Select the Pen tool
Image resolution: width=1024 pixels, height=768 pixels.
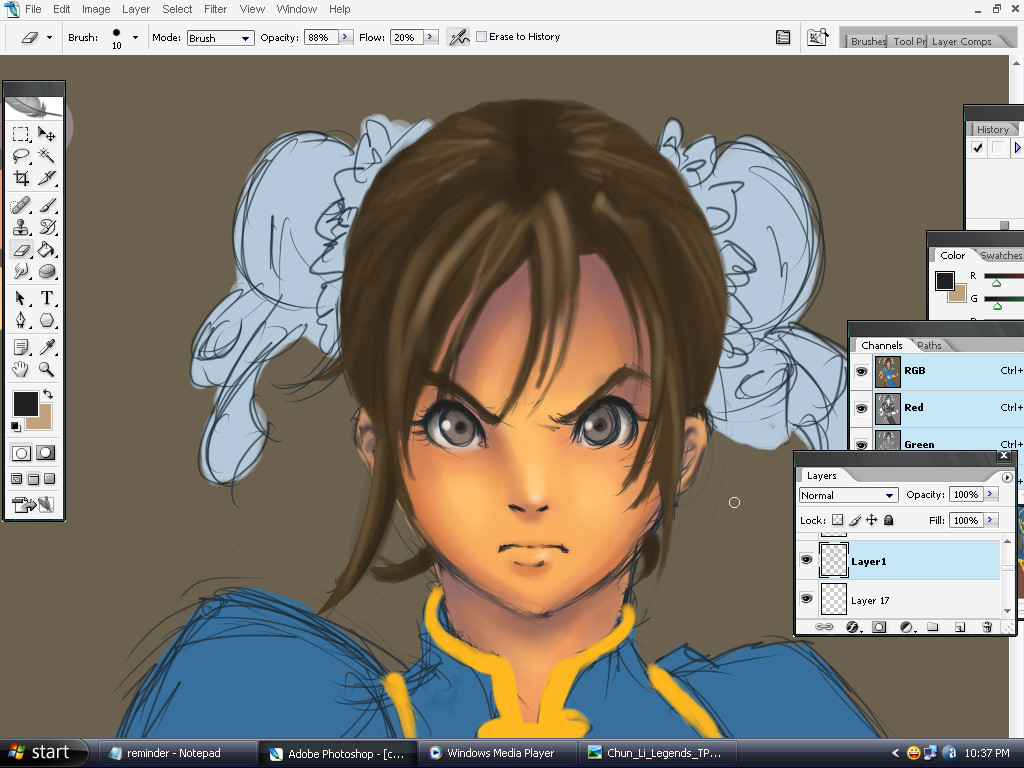tap(21, 320)
